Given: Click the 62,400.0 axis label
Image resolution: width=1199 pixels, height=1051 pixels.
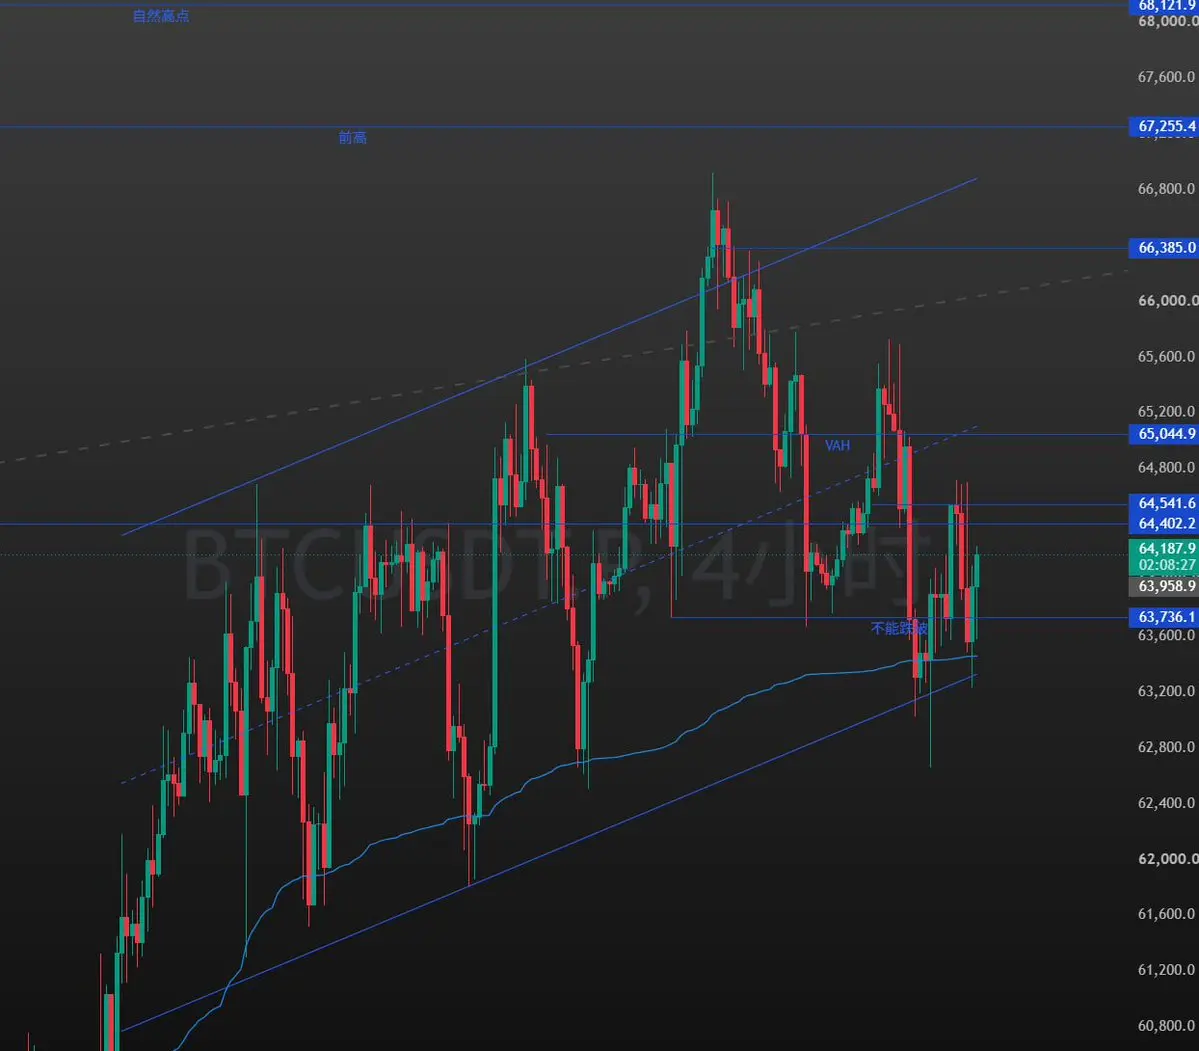Looking at the screenshot, I should [1168, 803].
